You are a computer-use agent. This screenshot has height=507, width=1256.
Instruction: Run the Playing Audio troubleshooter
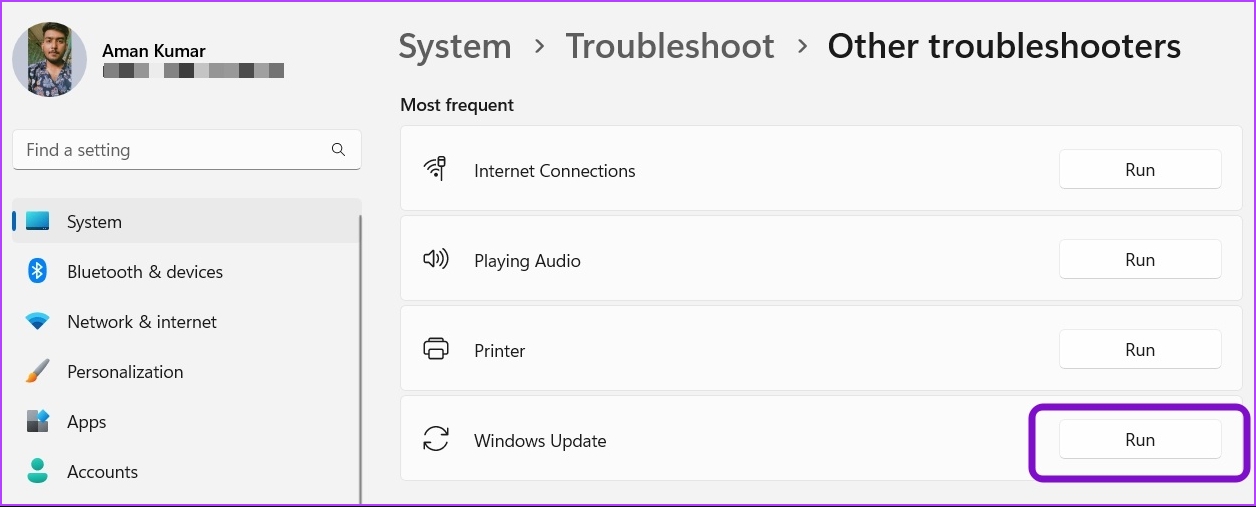click(1140, 260)
